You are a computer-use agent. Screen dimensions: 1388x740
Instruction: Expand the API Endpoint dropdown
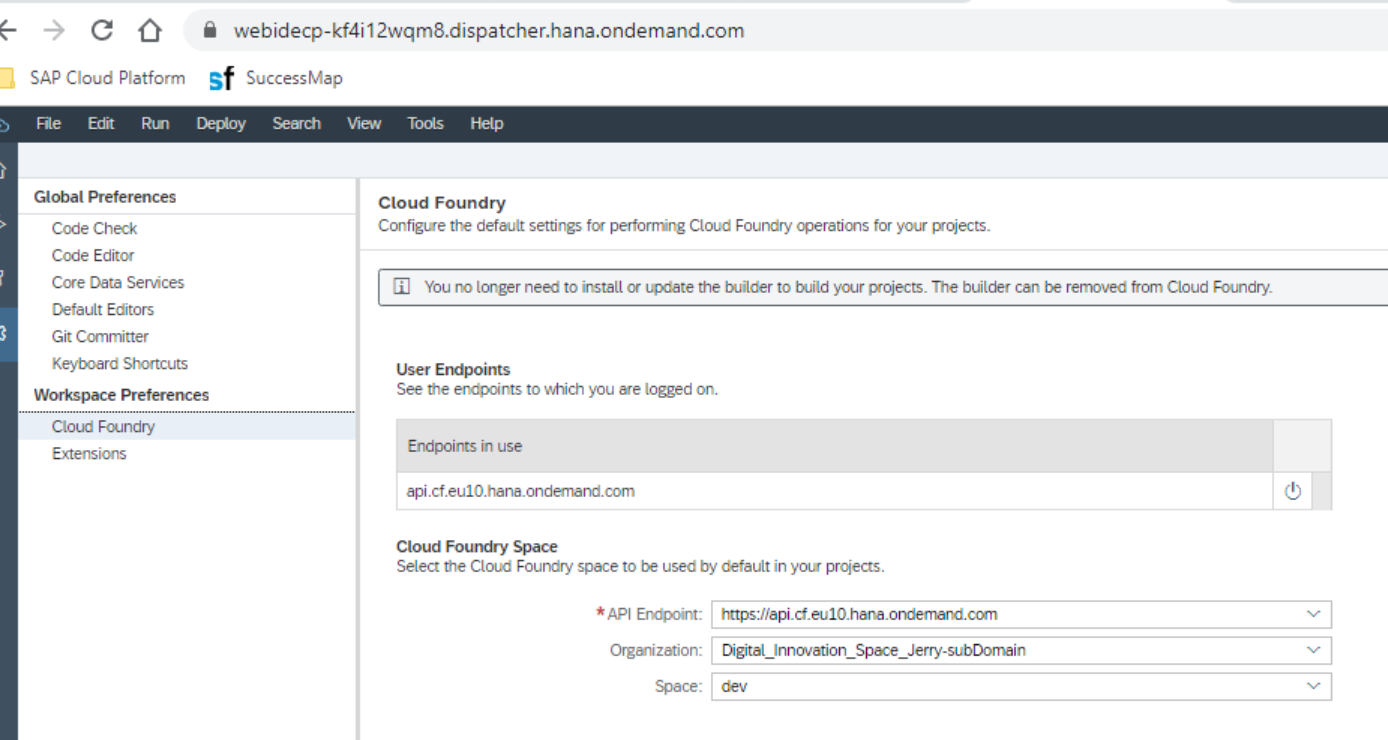pyautogui.click(x=1313, y=614)
